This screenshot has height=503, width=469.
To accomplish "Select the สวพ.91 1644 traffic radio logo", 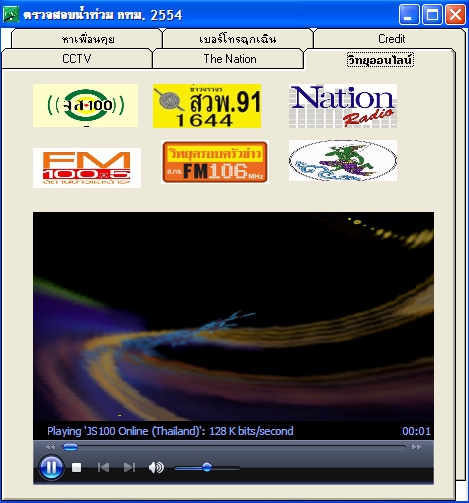I will point(207,106).
